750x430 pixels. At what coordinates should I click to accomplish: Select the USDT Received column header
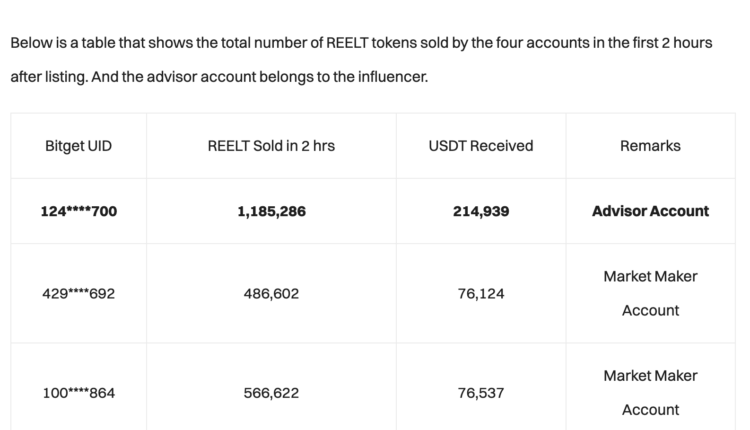click(480, 146)
